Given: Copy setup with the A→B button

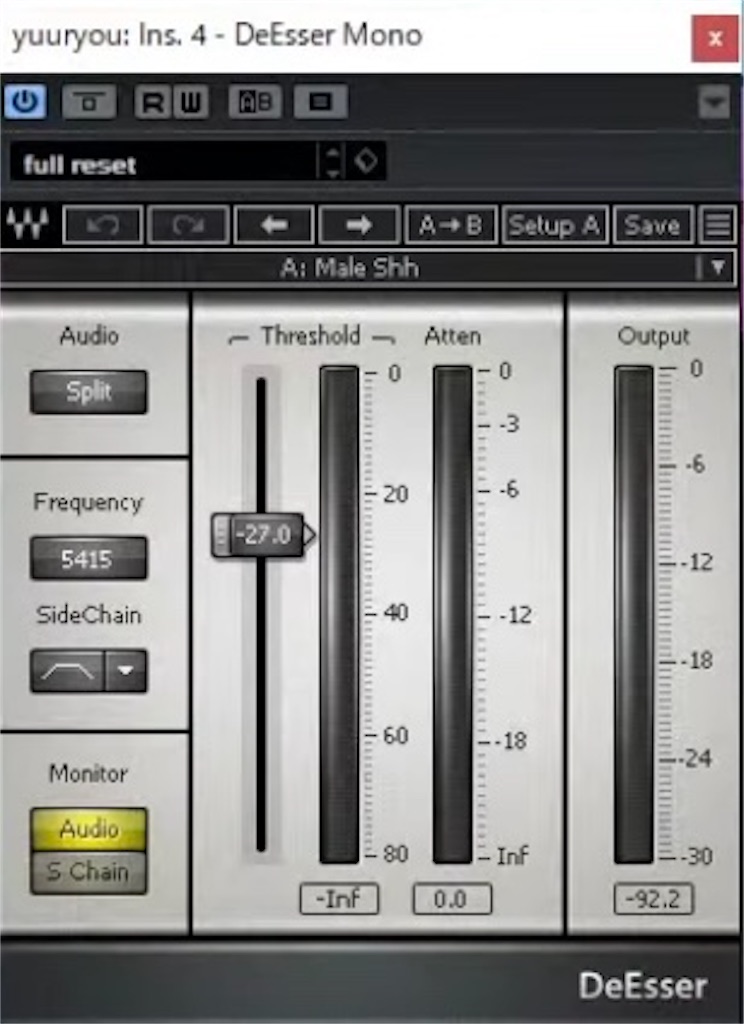Looking at the screenshot, I should 451,225.
